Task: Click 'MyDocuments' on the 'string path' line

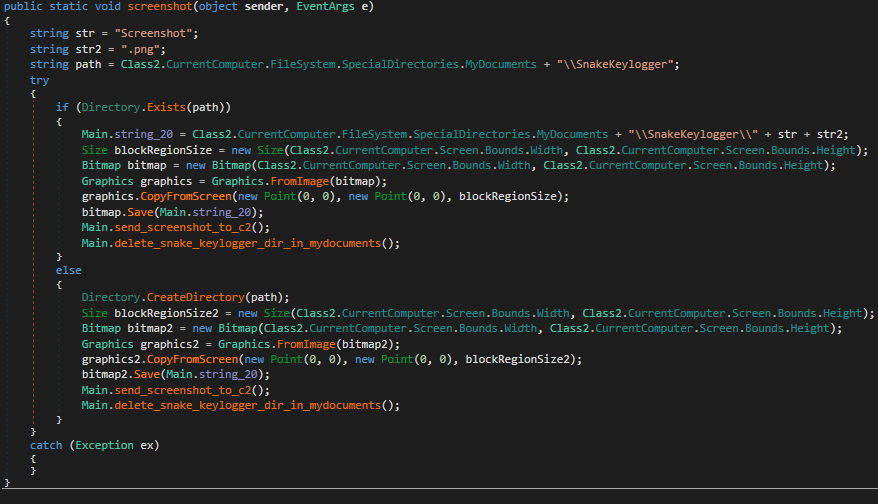Action: pyautogui.click(x=501, y=64)
